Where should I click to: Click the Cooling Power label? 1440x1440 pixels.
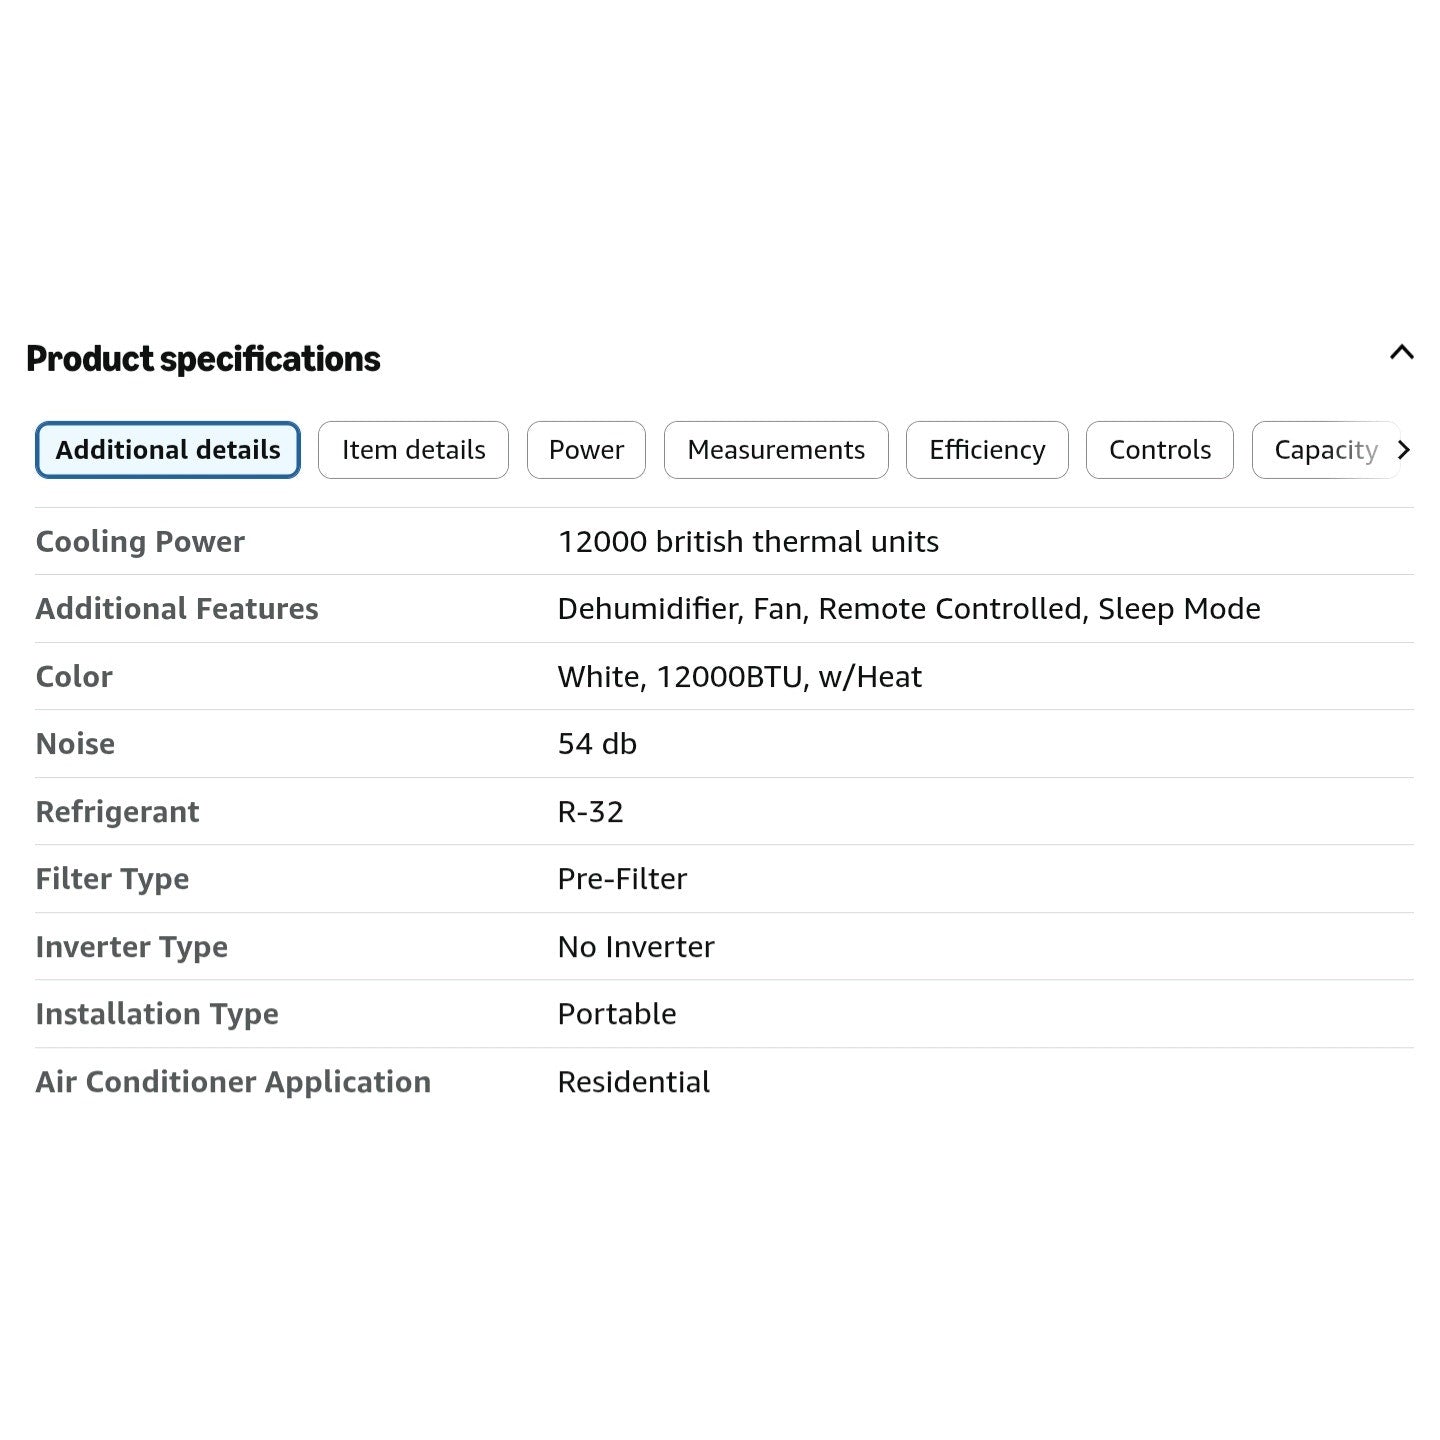click(140, 542)
